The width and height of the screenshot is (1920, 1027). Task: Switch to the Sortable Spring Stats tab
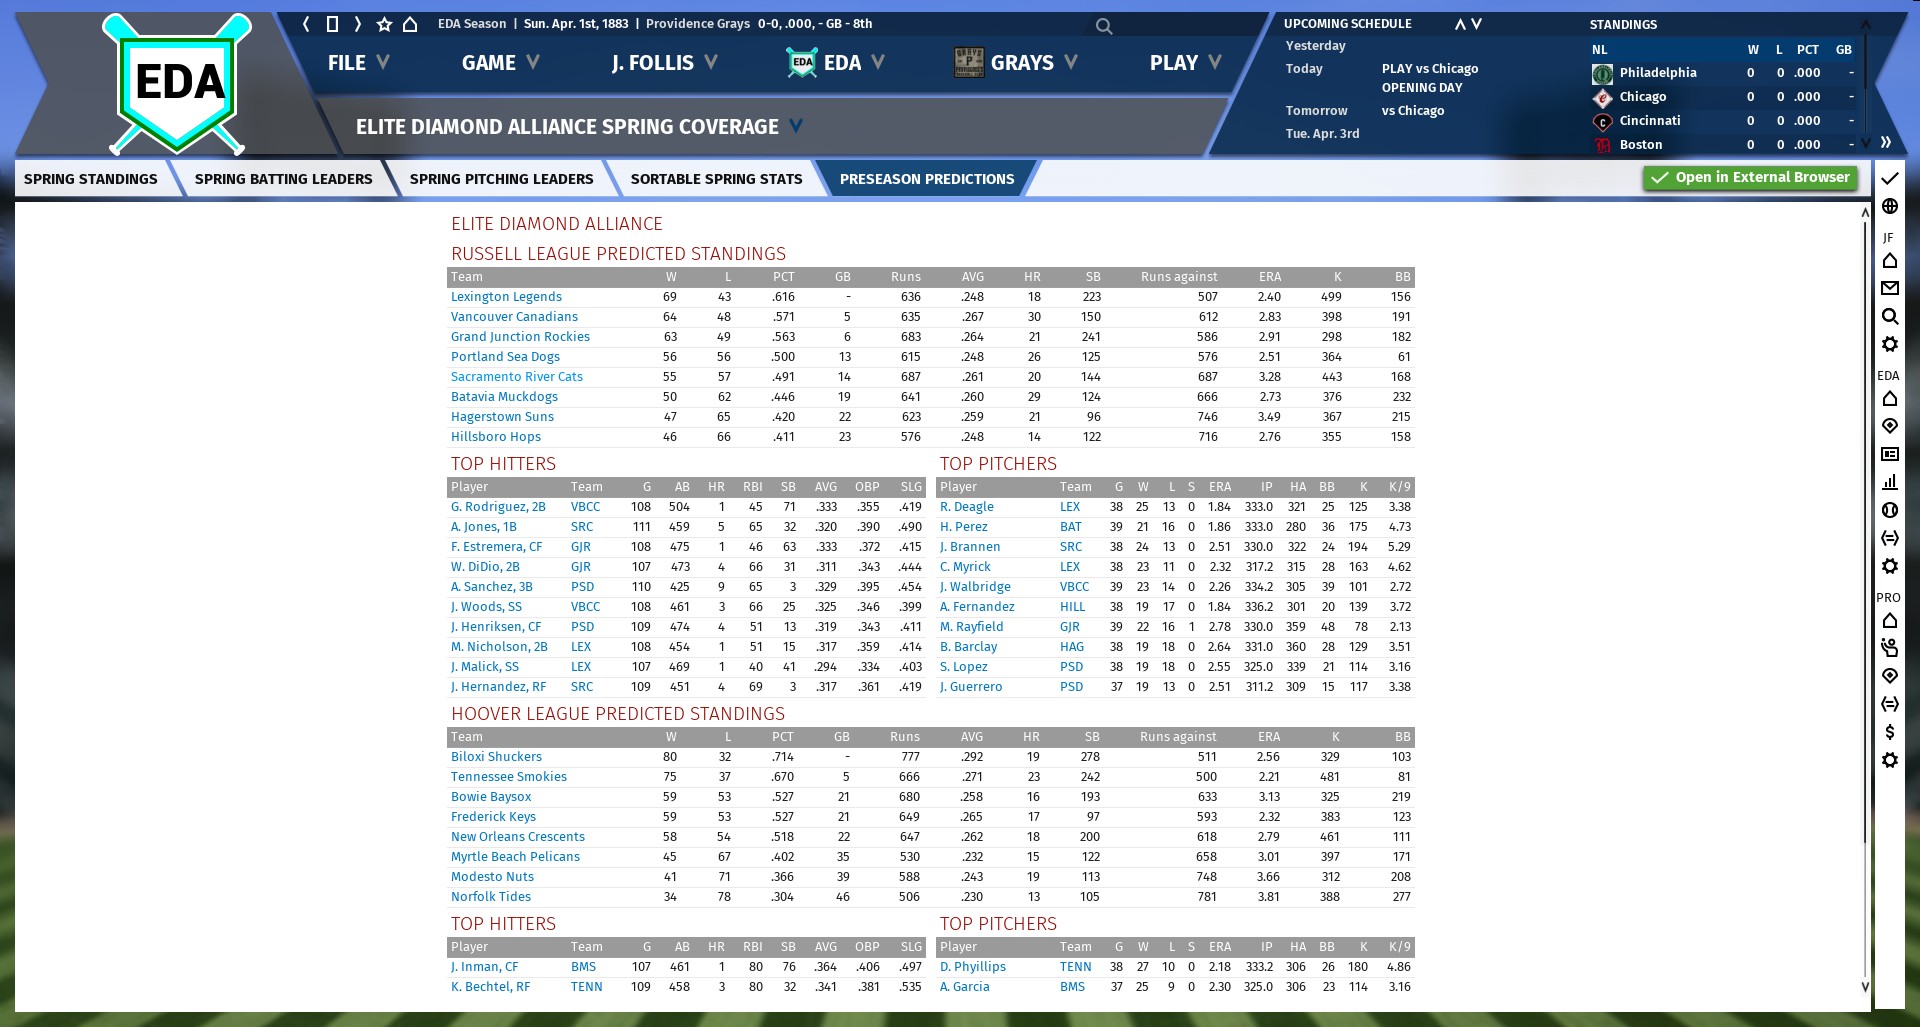pyautogui.click(x=717, y=179)
